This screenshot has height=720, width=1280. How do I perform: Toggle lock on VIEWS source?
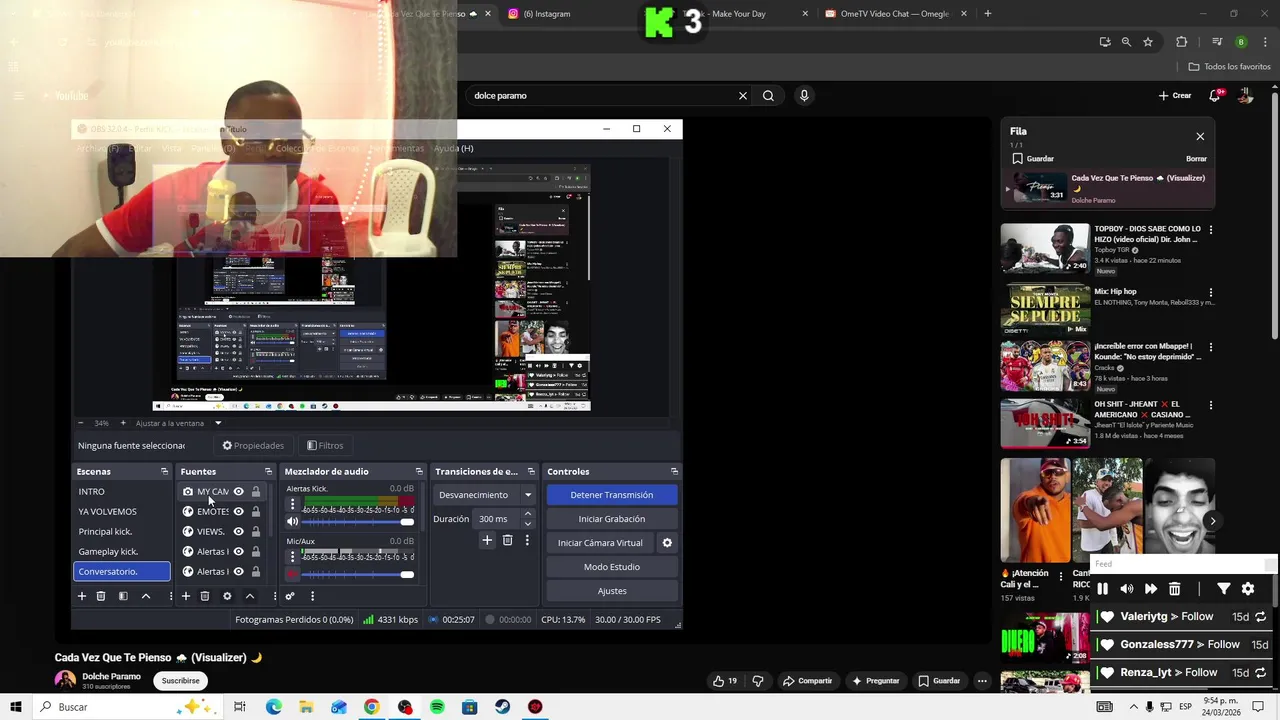[256, 532]
